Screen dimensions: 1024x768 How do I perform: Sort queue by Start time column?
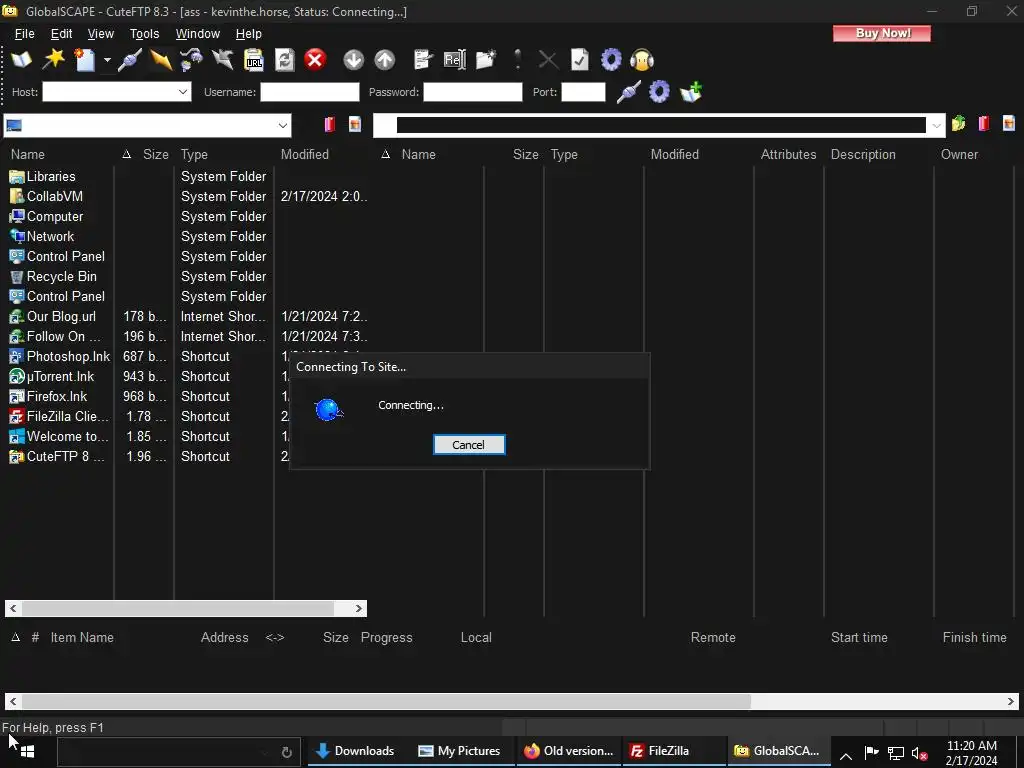[x=859, y=637]
